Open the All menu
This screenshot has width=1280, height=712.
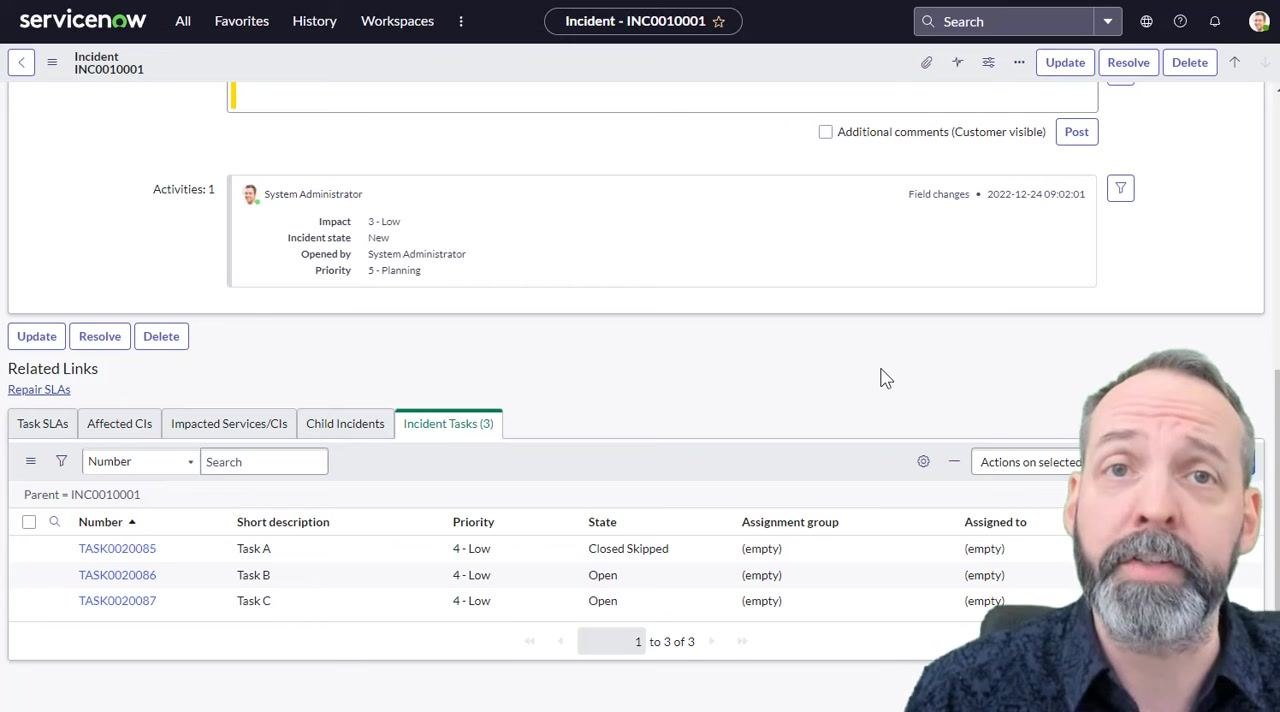click(183, 21)
